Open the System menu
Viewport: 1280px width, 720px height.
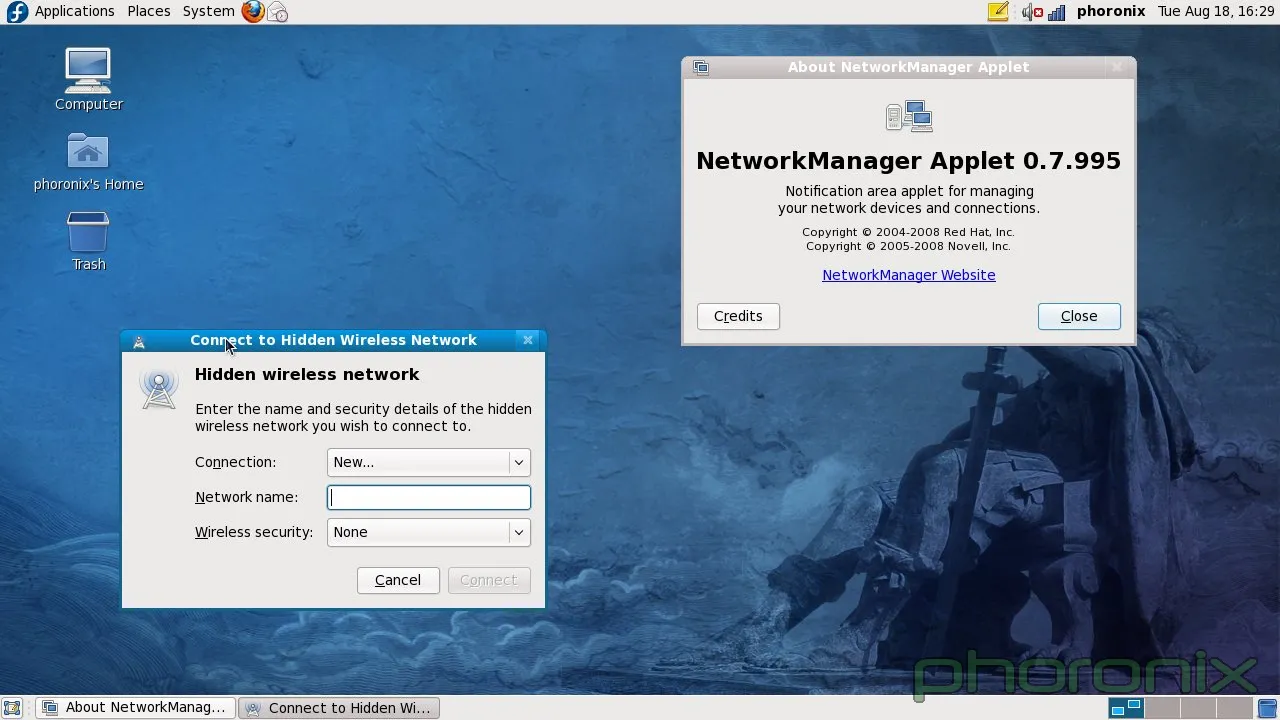(209, 11)
